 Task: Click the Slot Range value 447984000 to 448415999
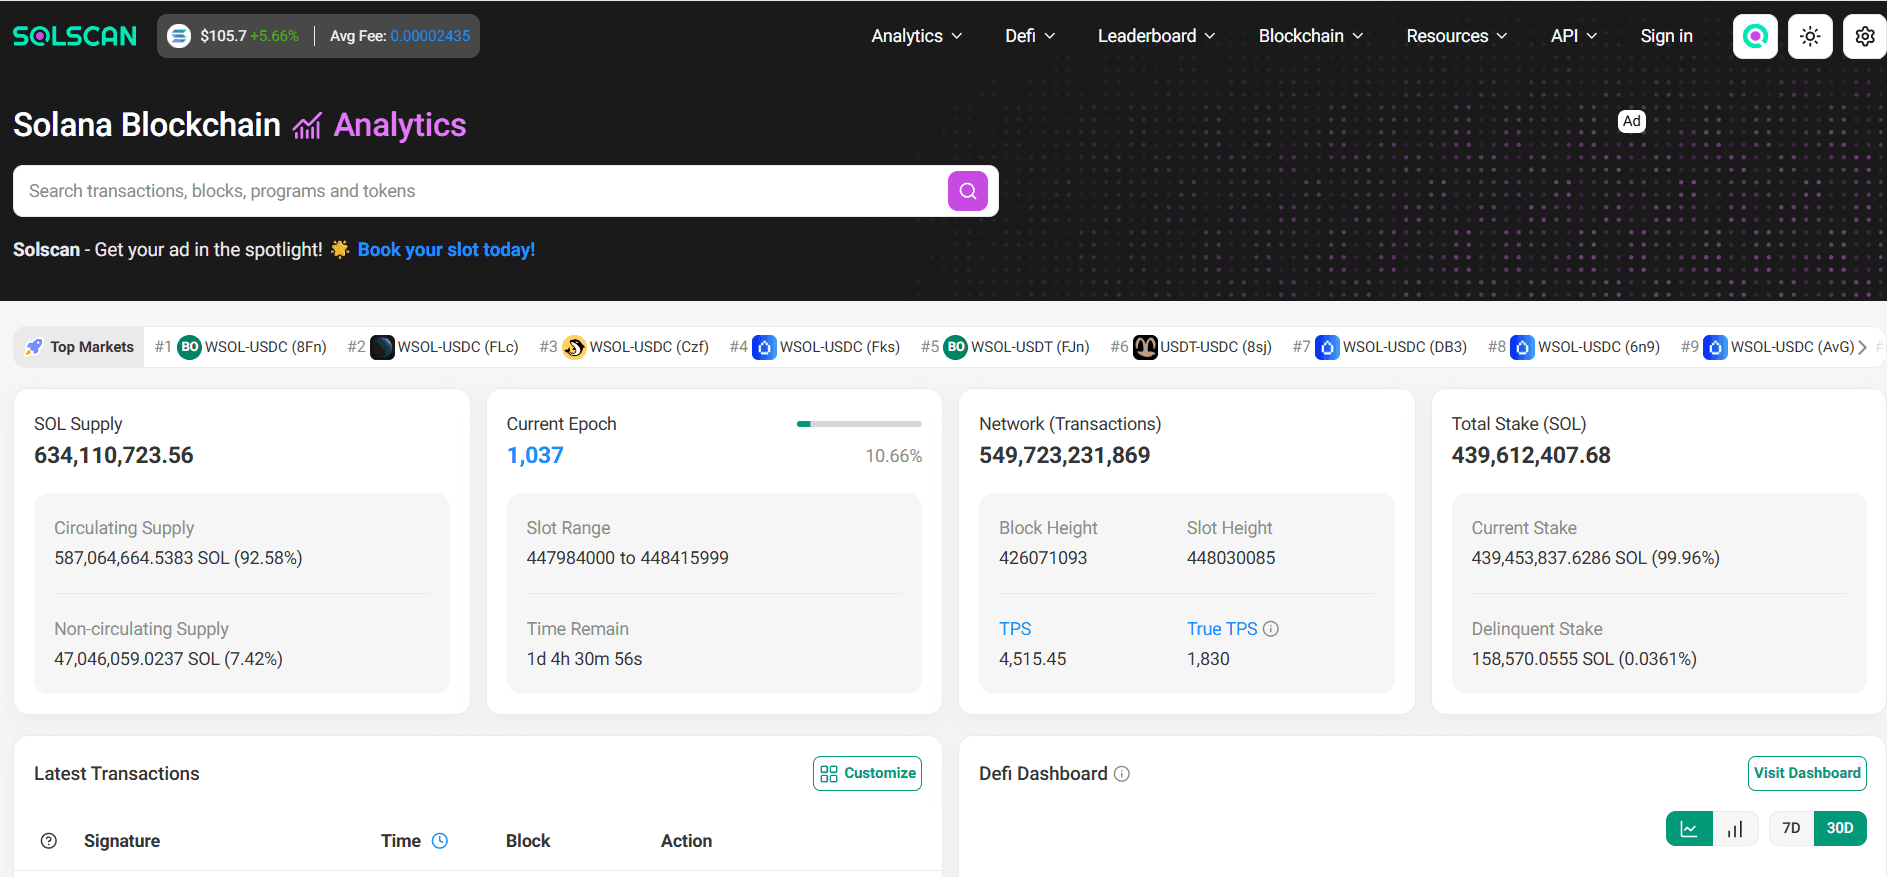627,558
